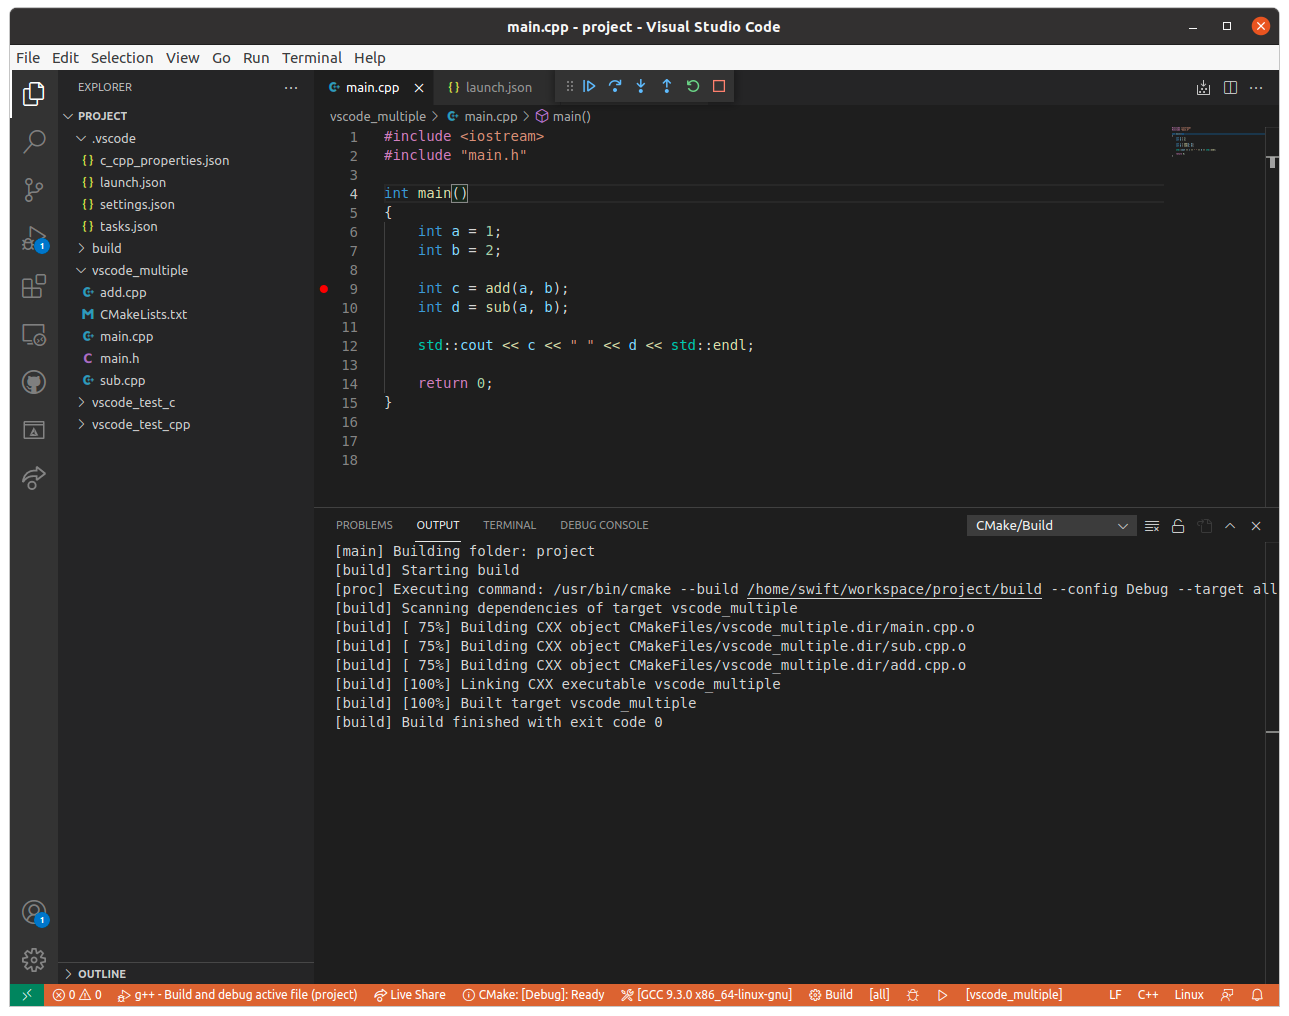
Task: Open the File menu
Action: click(x=28, y=58)
